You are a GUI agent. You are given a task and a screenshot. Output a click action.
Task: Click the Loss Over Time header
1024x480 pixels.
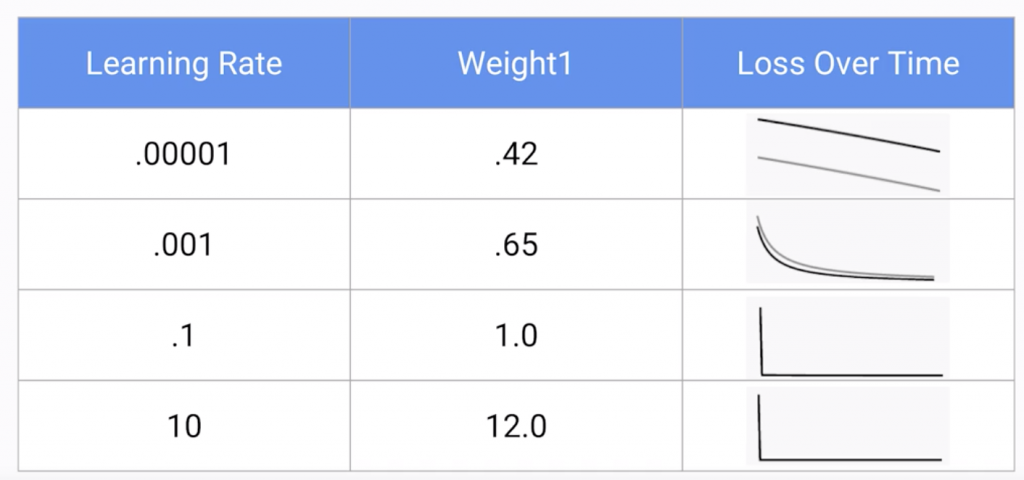pyautogui.click(x=848, y=63)
